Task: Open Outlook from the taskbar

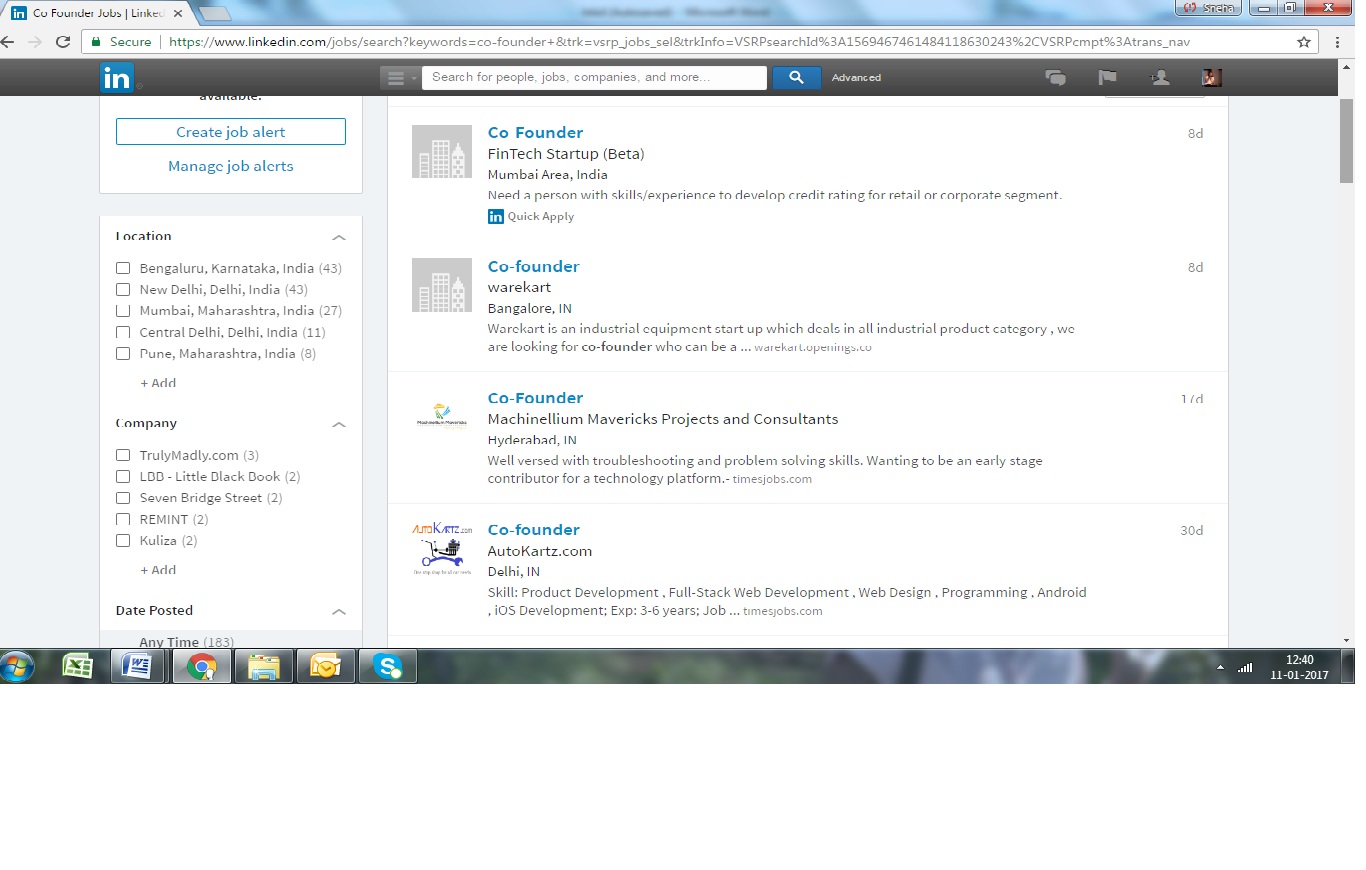Action: (326, 666)
